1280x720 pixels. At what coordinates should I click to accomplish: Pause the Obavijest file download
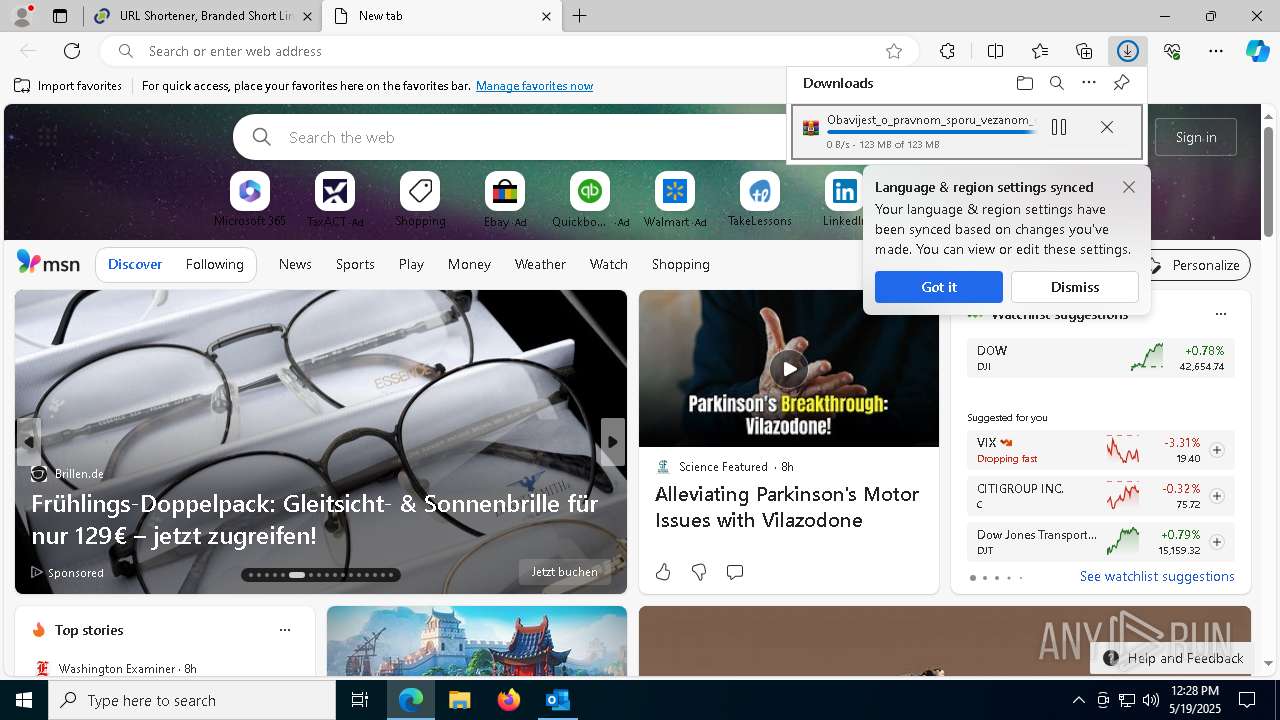1059,127
